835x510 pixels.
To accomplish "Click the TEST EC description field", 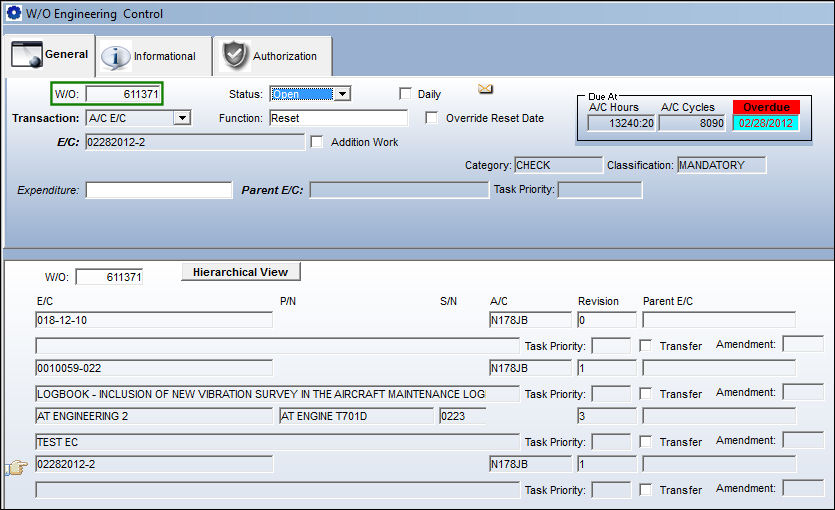I will click(277, 442).
